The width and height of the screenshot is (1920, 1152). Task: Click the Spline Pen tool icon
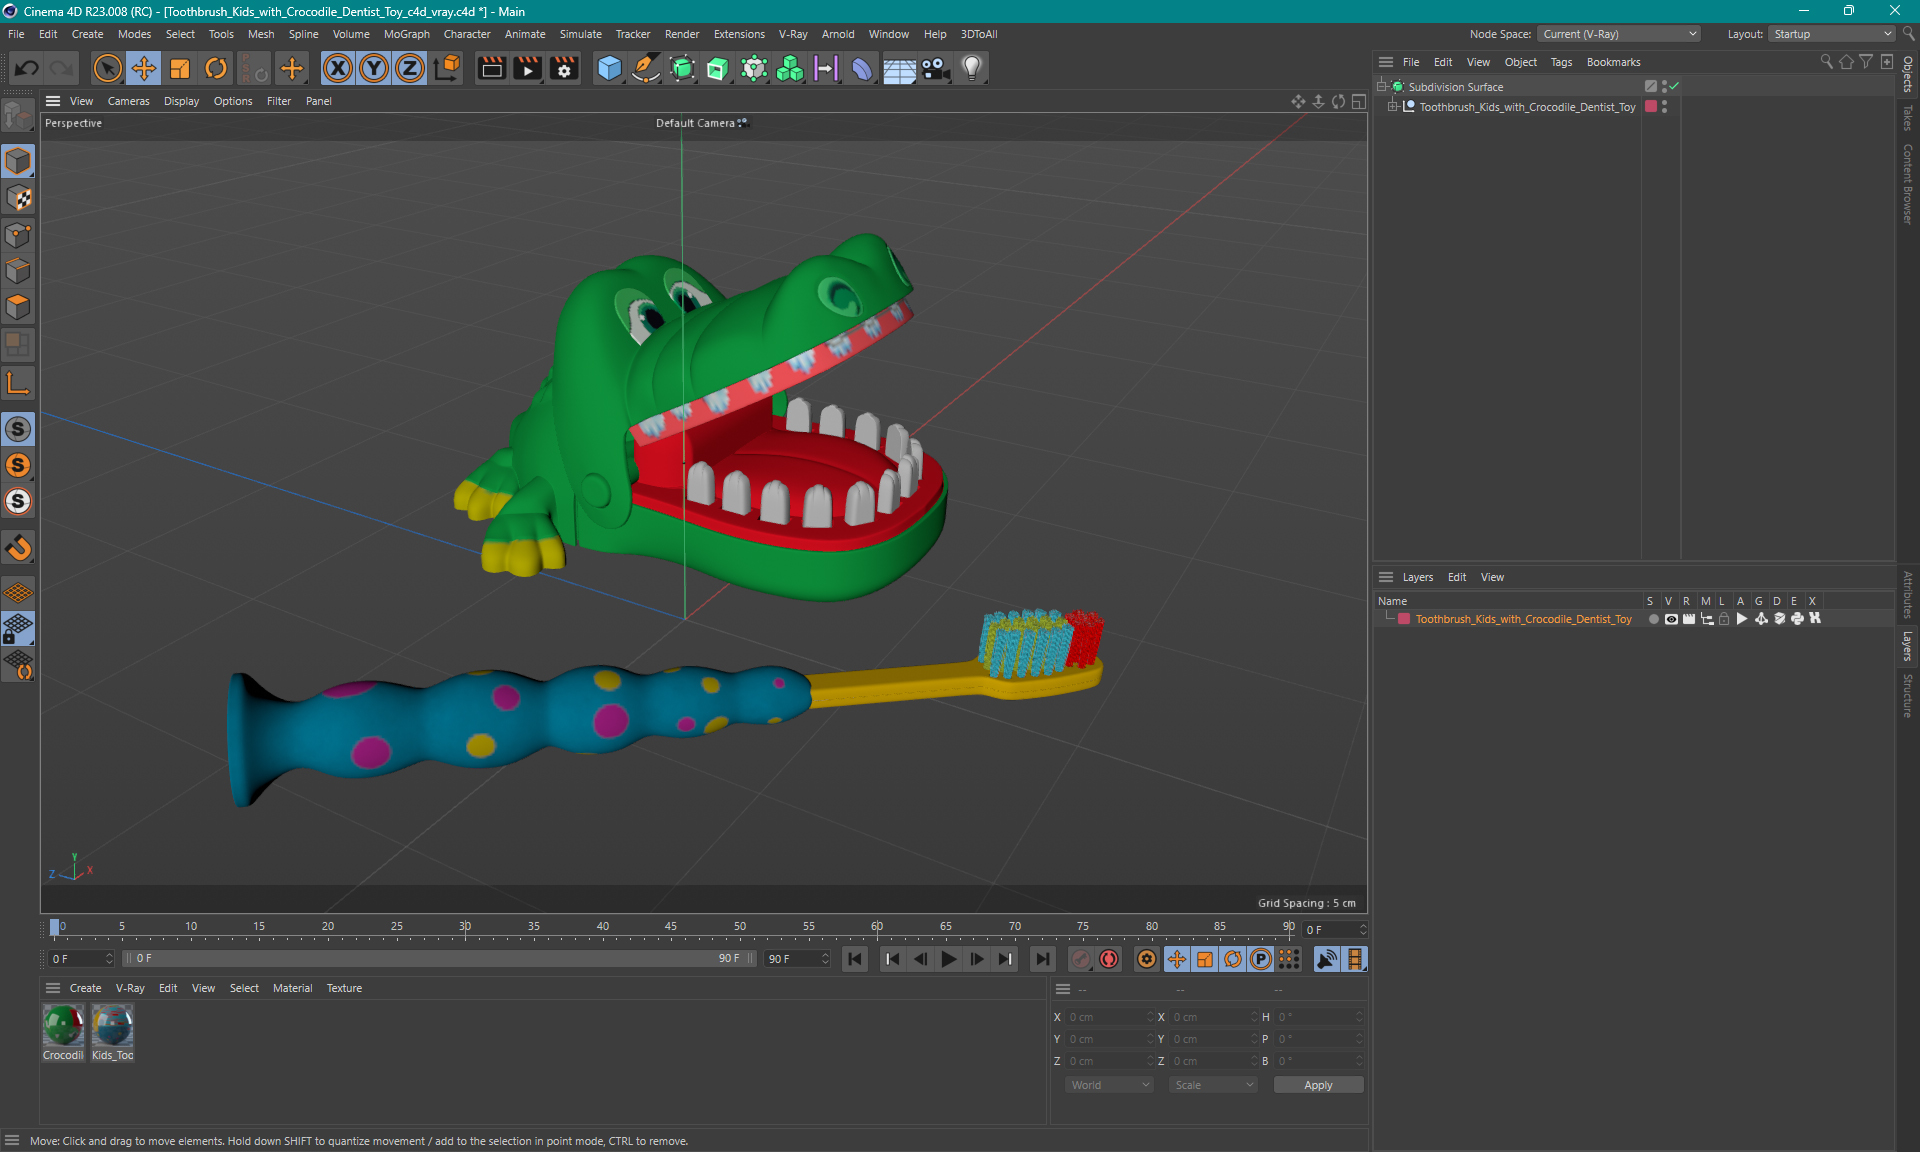tap(646, 68)
